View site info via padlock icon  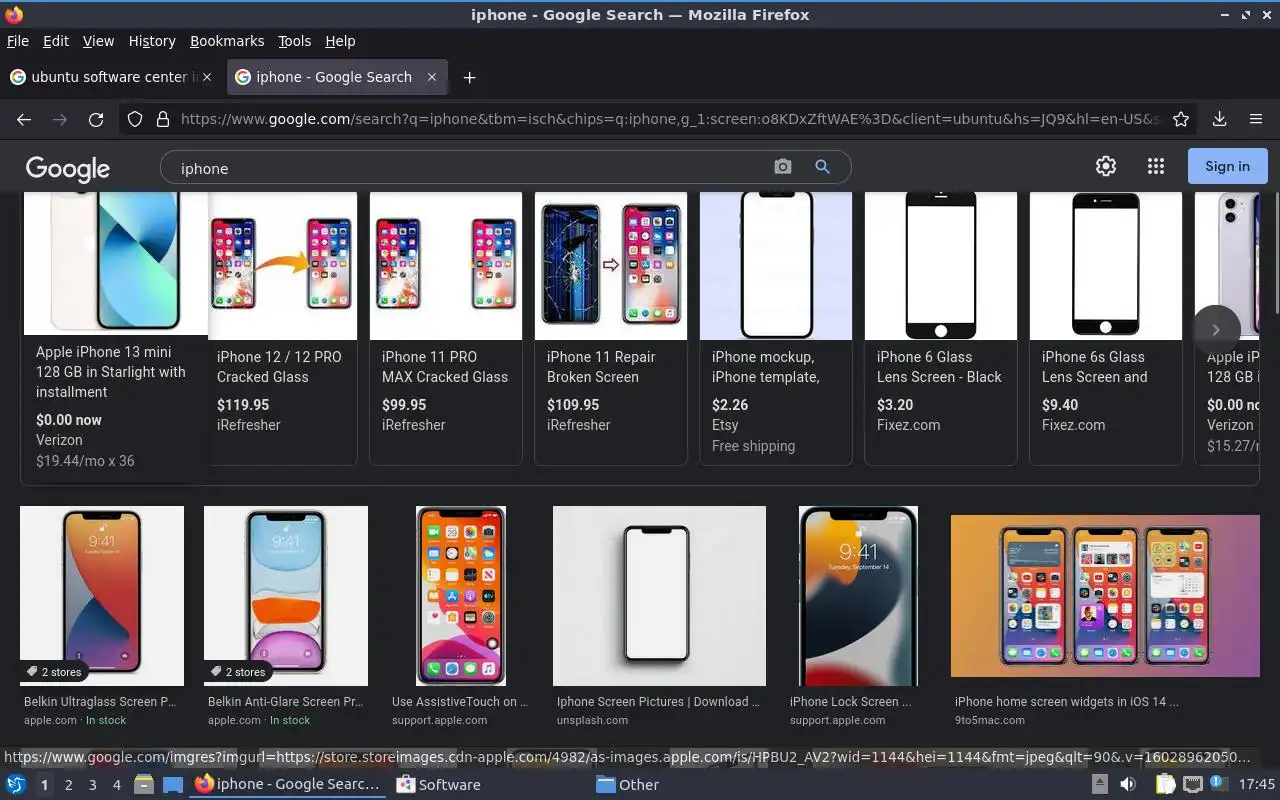(x=163, y=119)
